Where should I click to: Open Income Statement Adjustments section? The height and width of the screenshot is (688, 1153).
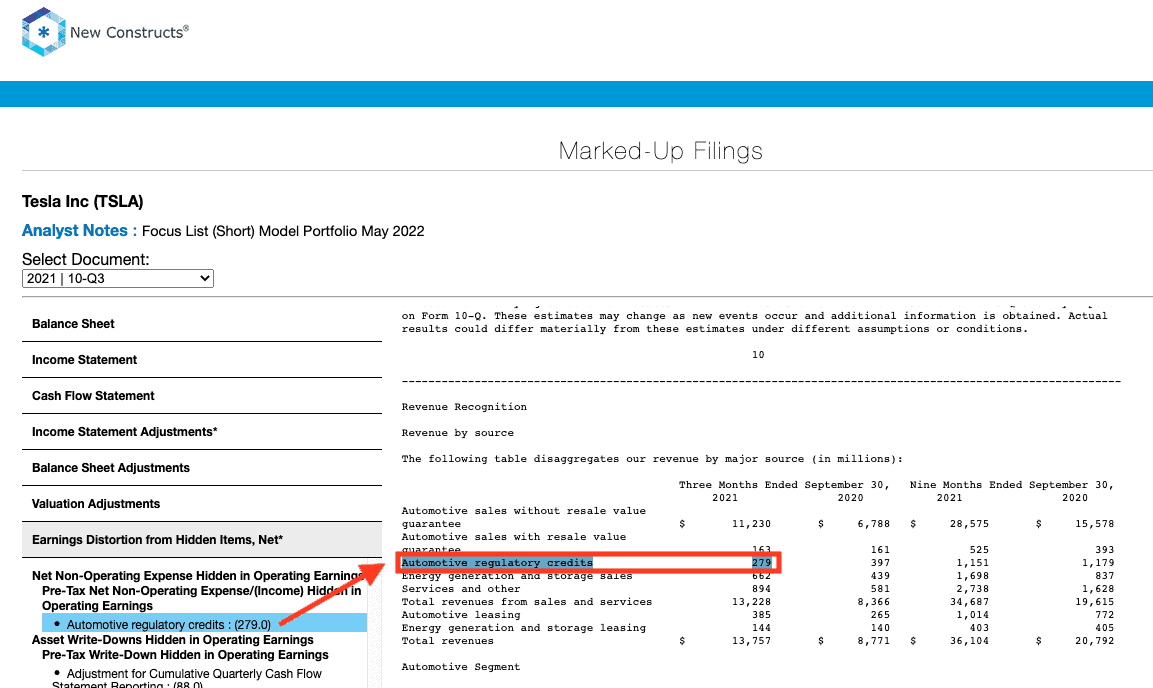click(x=201, y=432)
